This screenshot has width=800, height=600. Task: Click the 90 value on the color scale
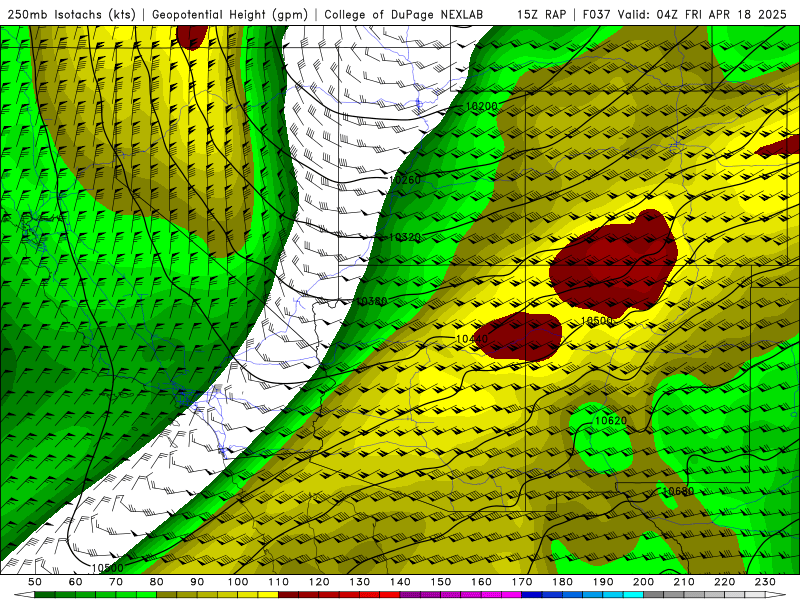pos(197,582)
